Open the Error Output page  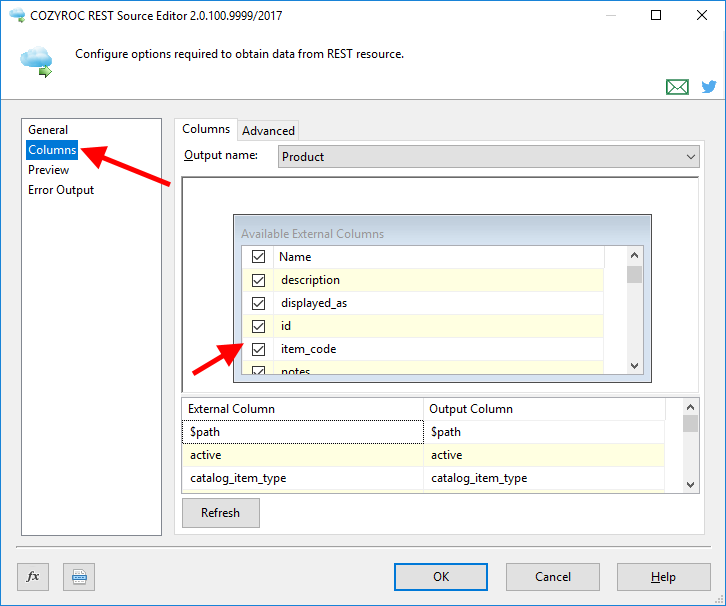click(61, 190)
